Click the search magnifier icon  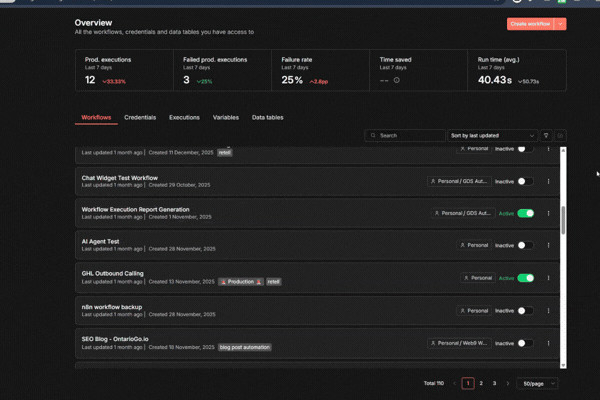coord(373,136)
